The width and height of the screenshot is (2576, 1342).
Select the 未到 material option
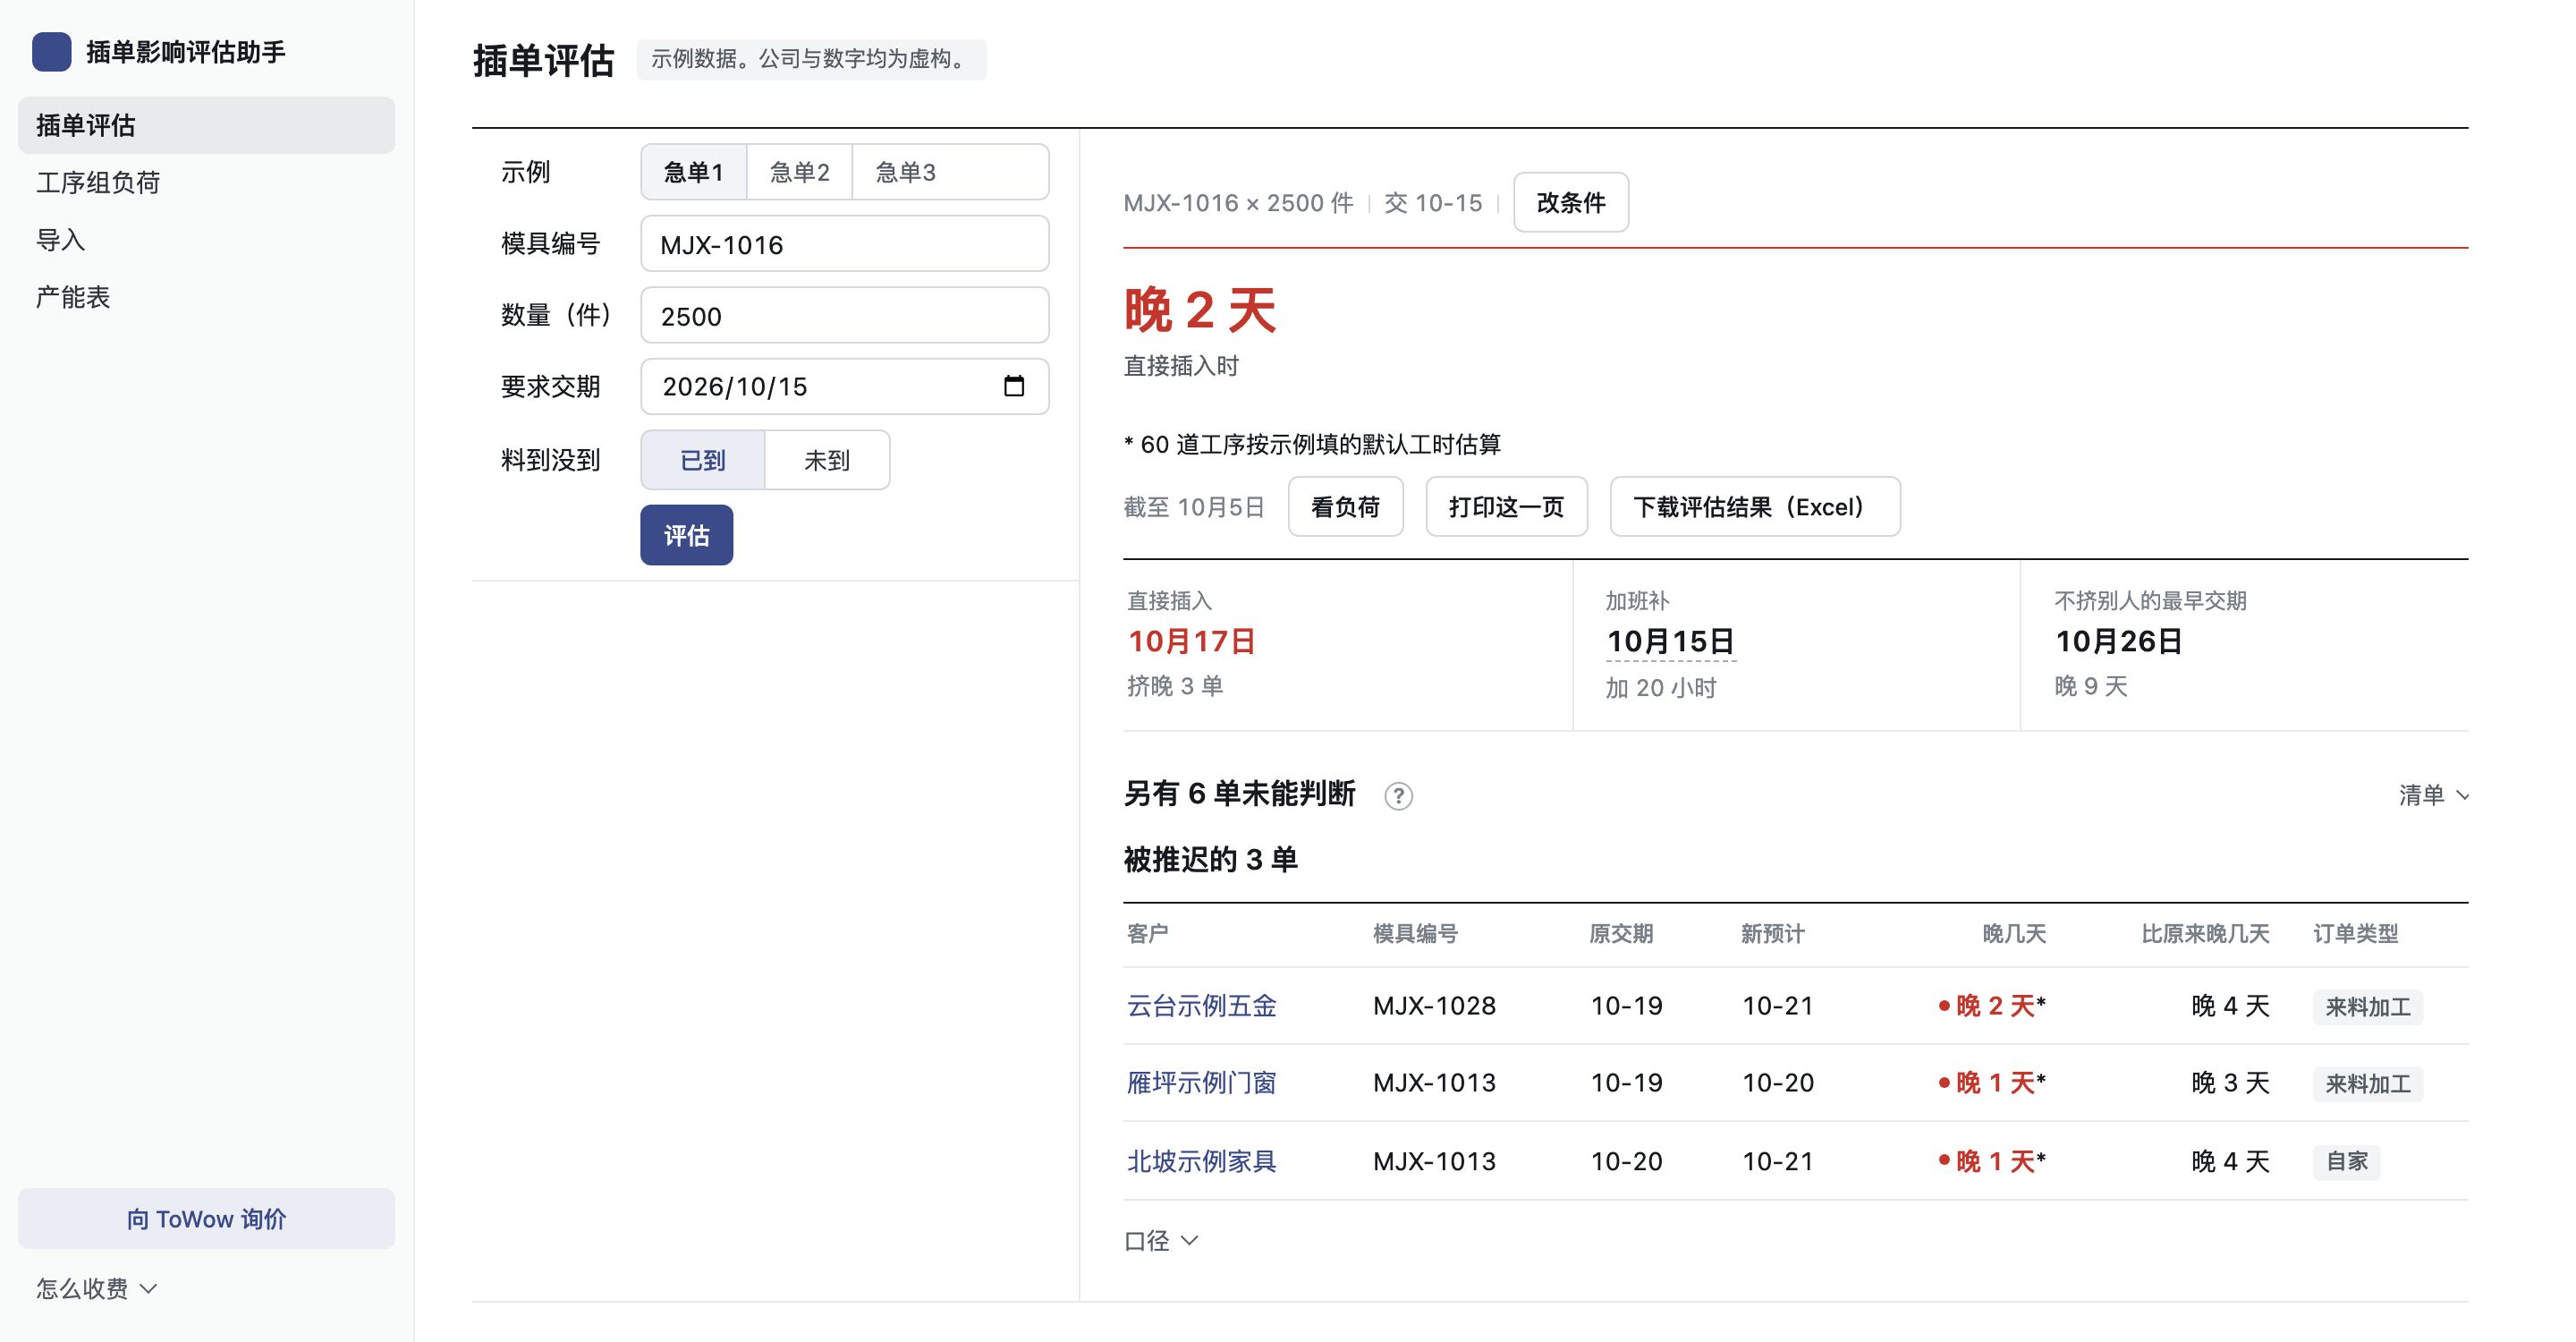click(827, 460)
